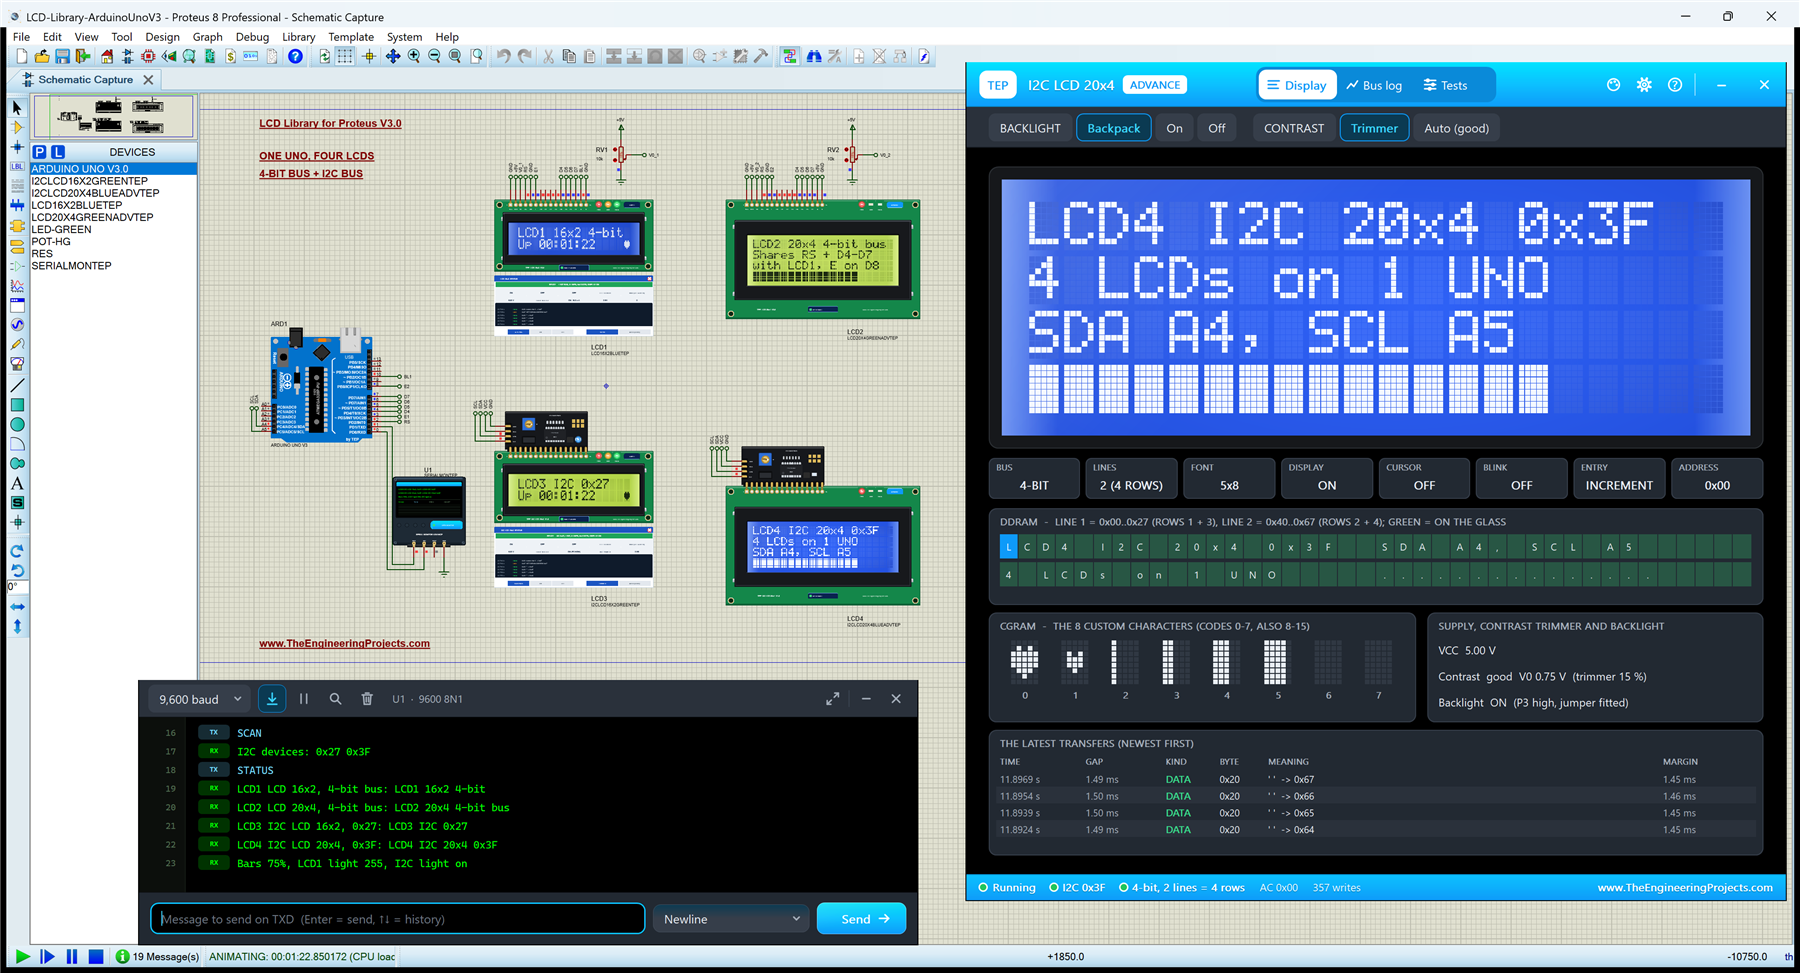Open the Display tab in LCD window
The image size is (1800, 973).
1297,85
